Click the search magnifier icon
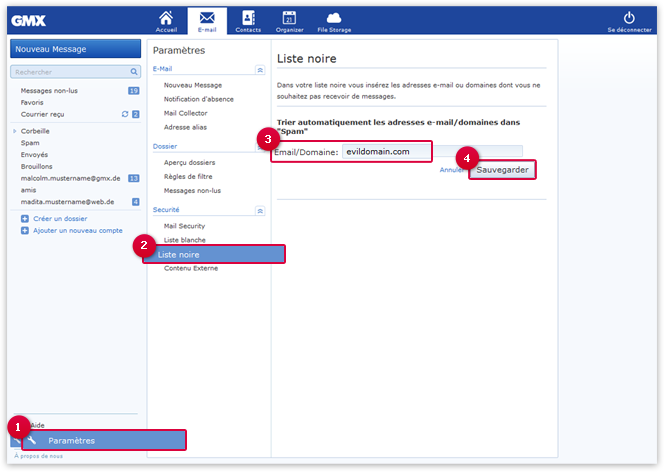664x472 pixels. (x=134, y=72)
